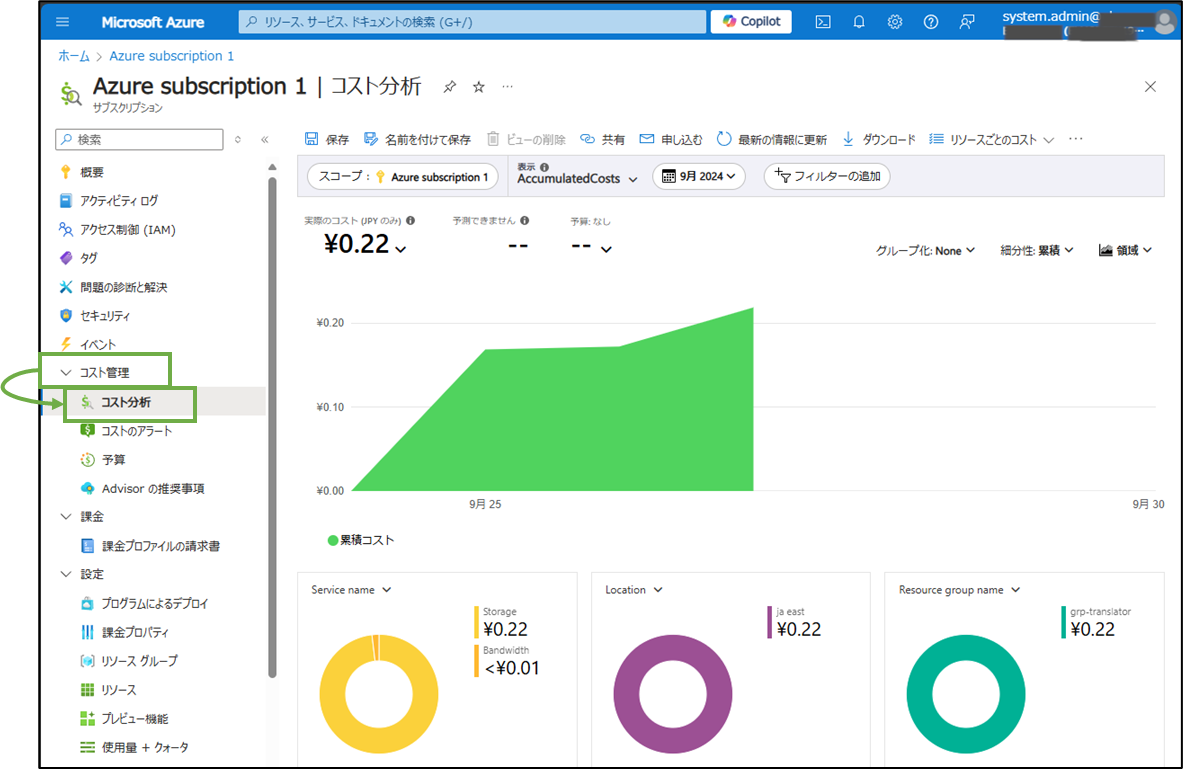Open コストのアラート in the sidebar
Screen dimensions: 1183x769
tap(137, 431)
